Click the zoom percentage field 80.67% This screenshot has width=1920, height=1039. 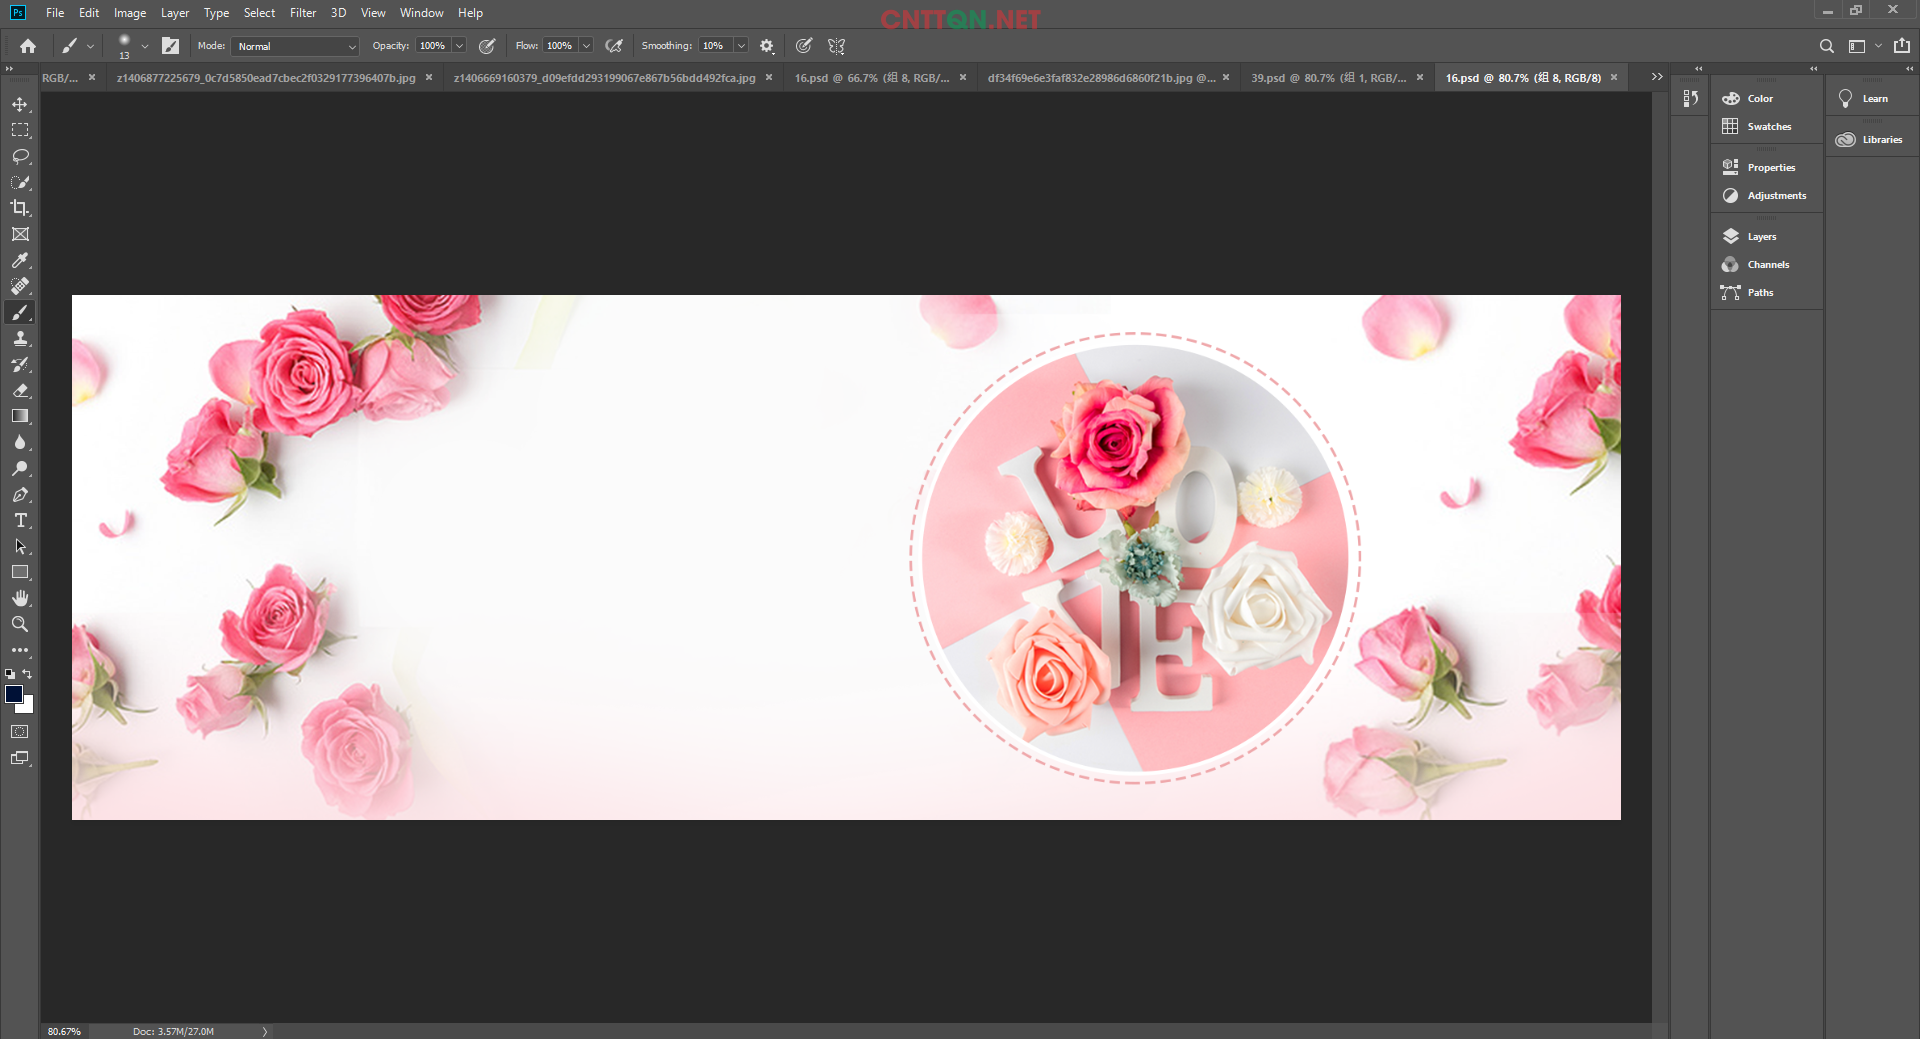pos(64,1031)
